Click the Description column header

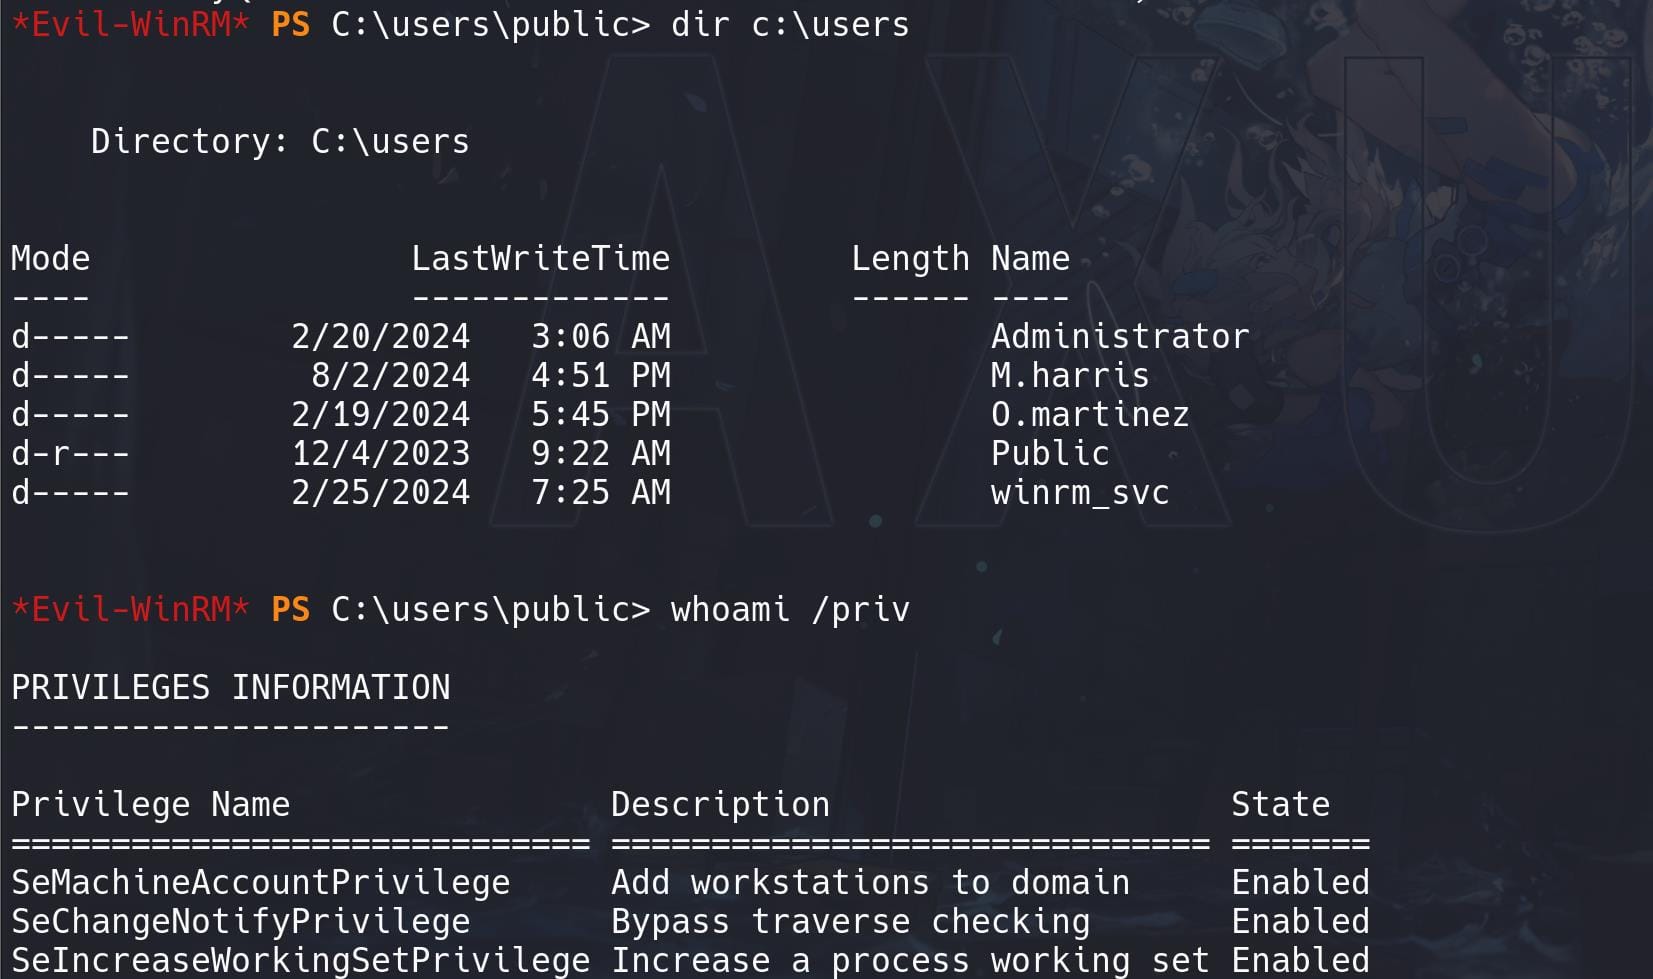point(720,805)
